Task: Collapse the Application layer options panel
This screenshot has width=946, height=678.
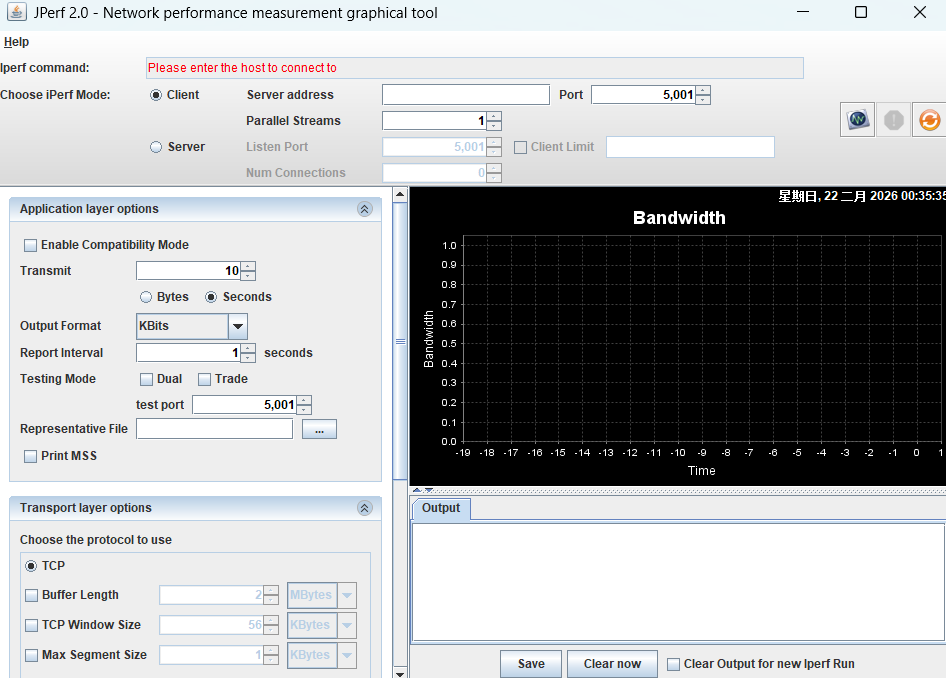Action: click(x=364, y=209)
